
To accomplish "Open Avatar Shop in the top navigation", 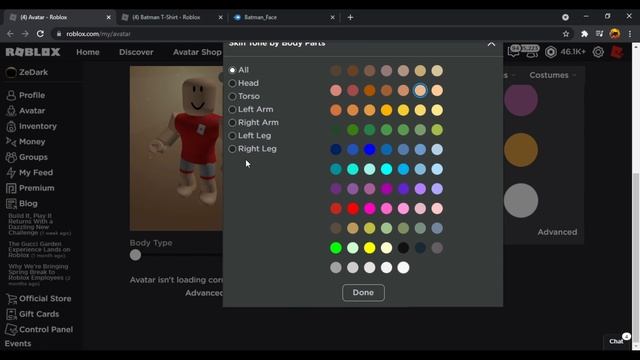I will tap(197, 52).
